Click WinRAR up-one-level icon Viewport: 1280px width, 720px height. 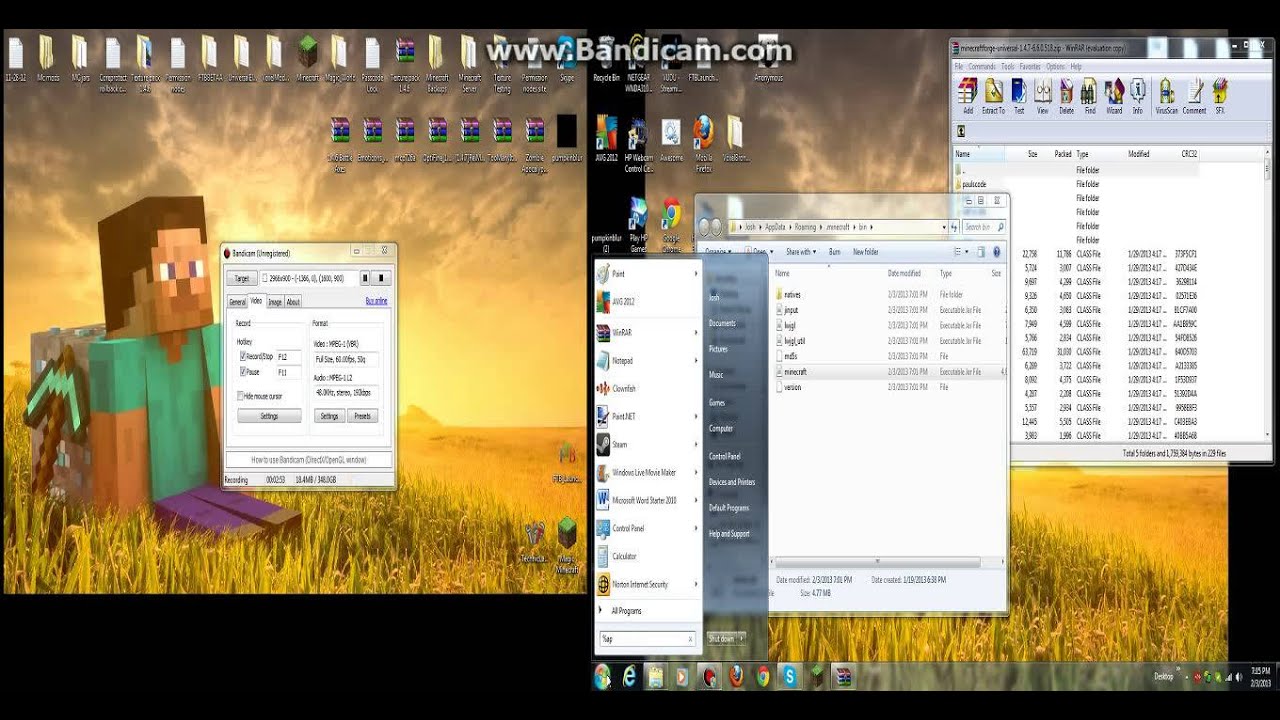point(961,131)
